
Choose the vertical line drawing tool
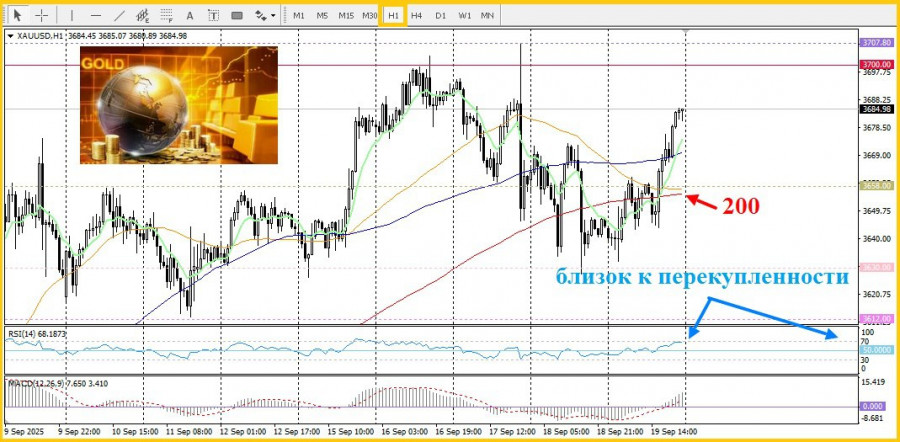click(71, 15)
